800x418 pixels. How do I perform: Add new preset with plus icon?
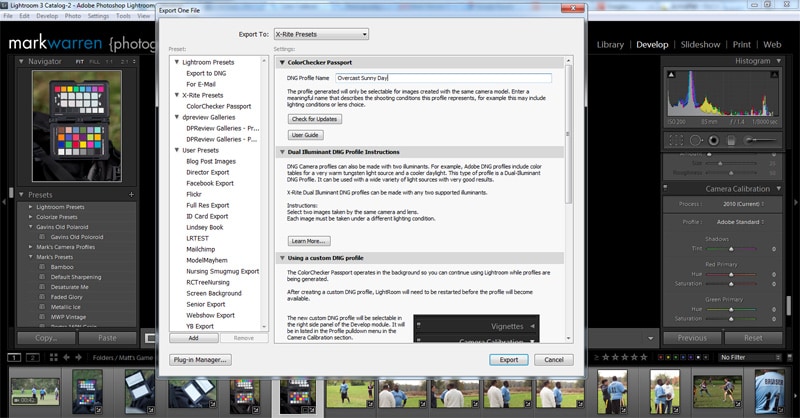[x=131, y=194]
